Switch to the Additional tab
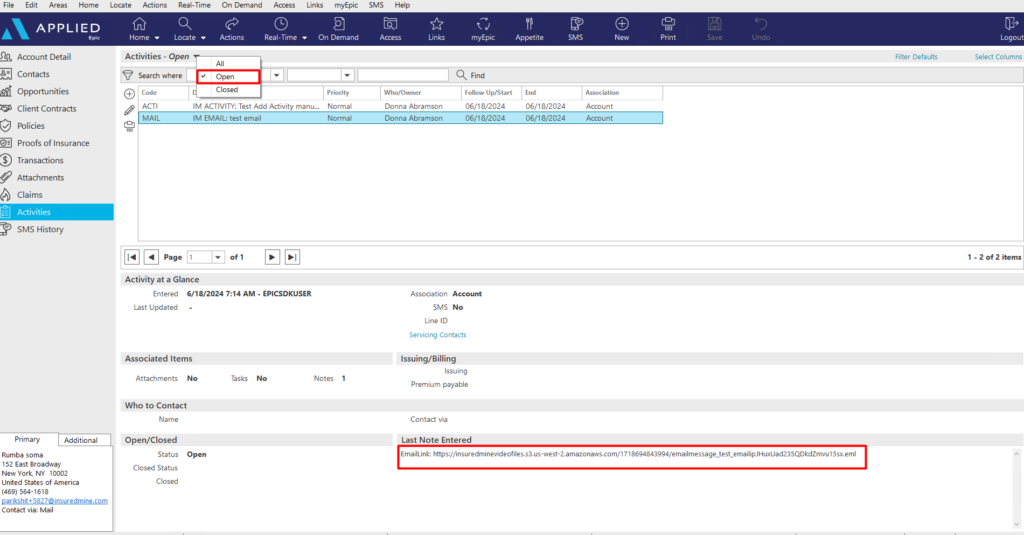The width and height of the screenshot is (1024, 535). [81, 440]
